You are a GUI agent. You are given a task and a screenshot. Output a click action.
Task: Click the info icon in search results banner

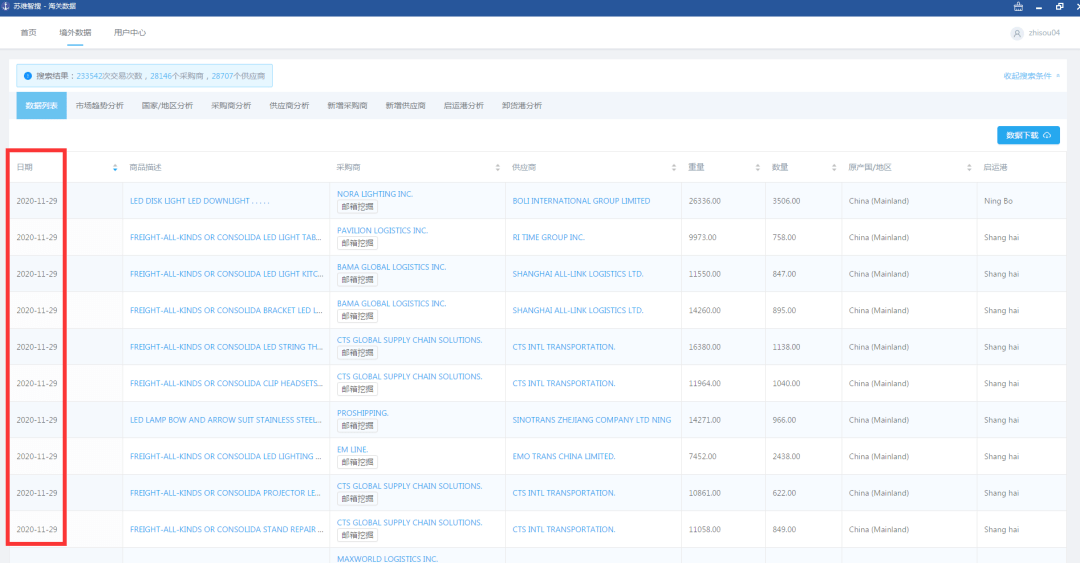28,76
